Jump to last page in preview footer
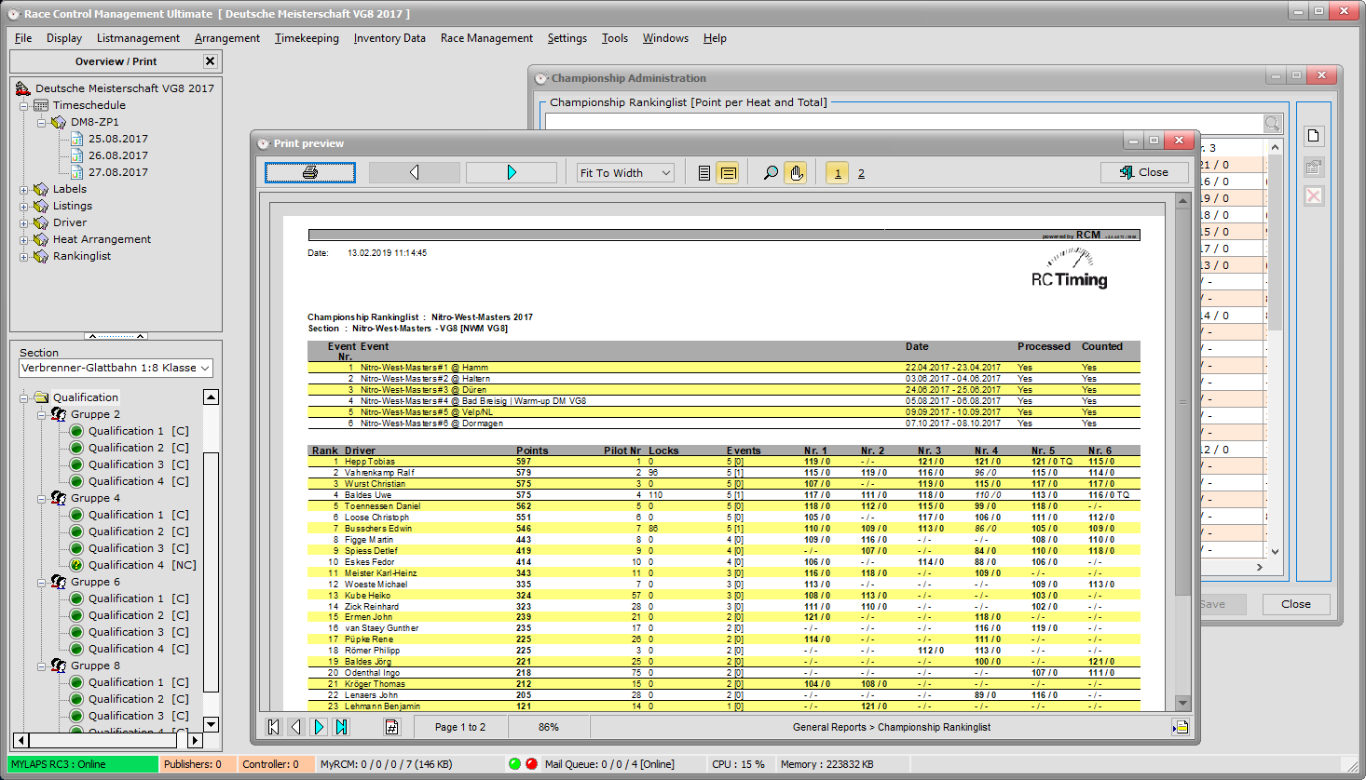Image resolution: width=1366 pixels, height=780 pixels. tap(341, 727)
